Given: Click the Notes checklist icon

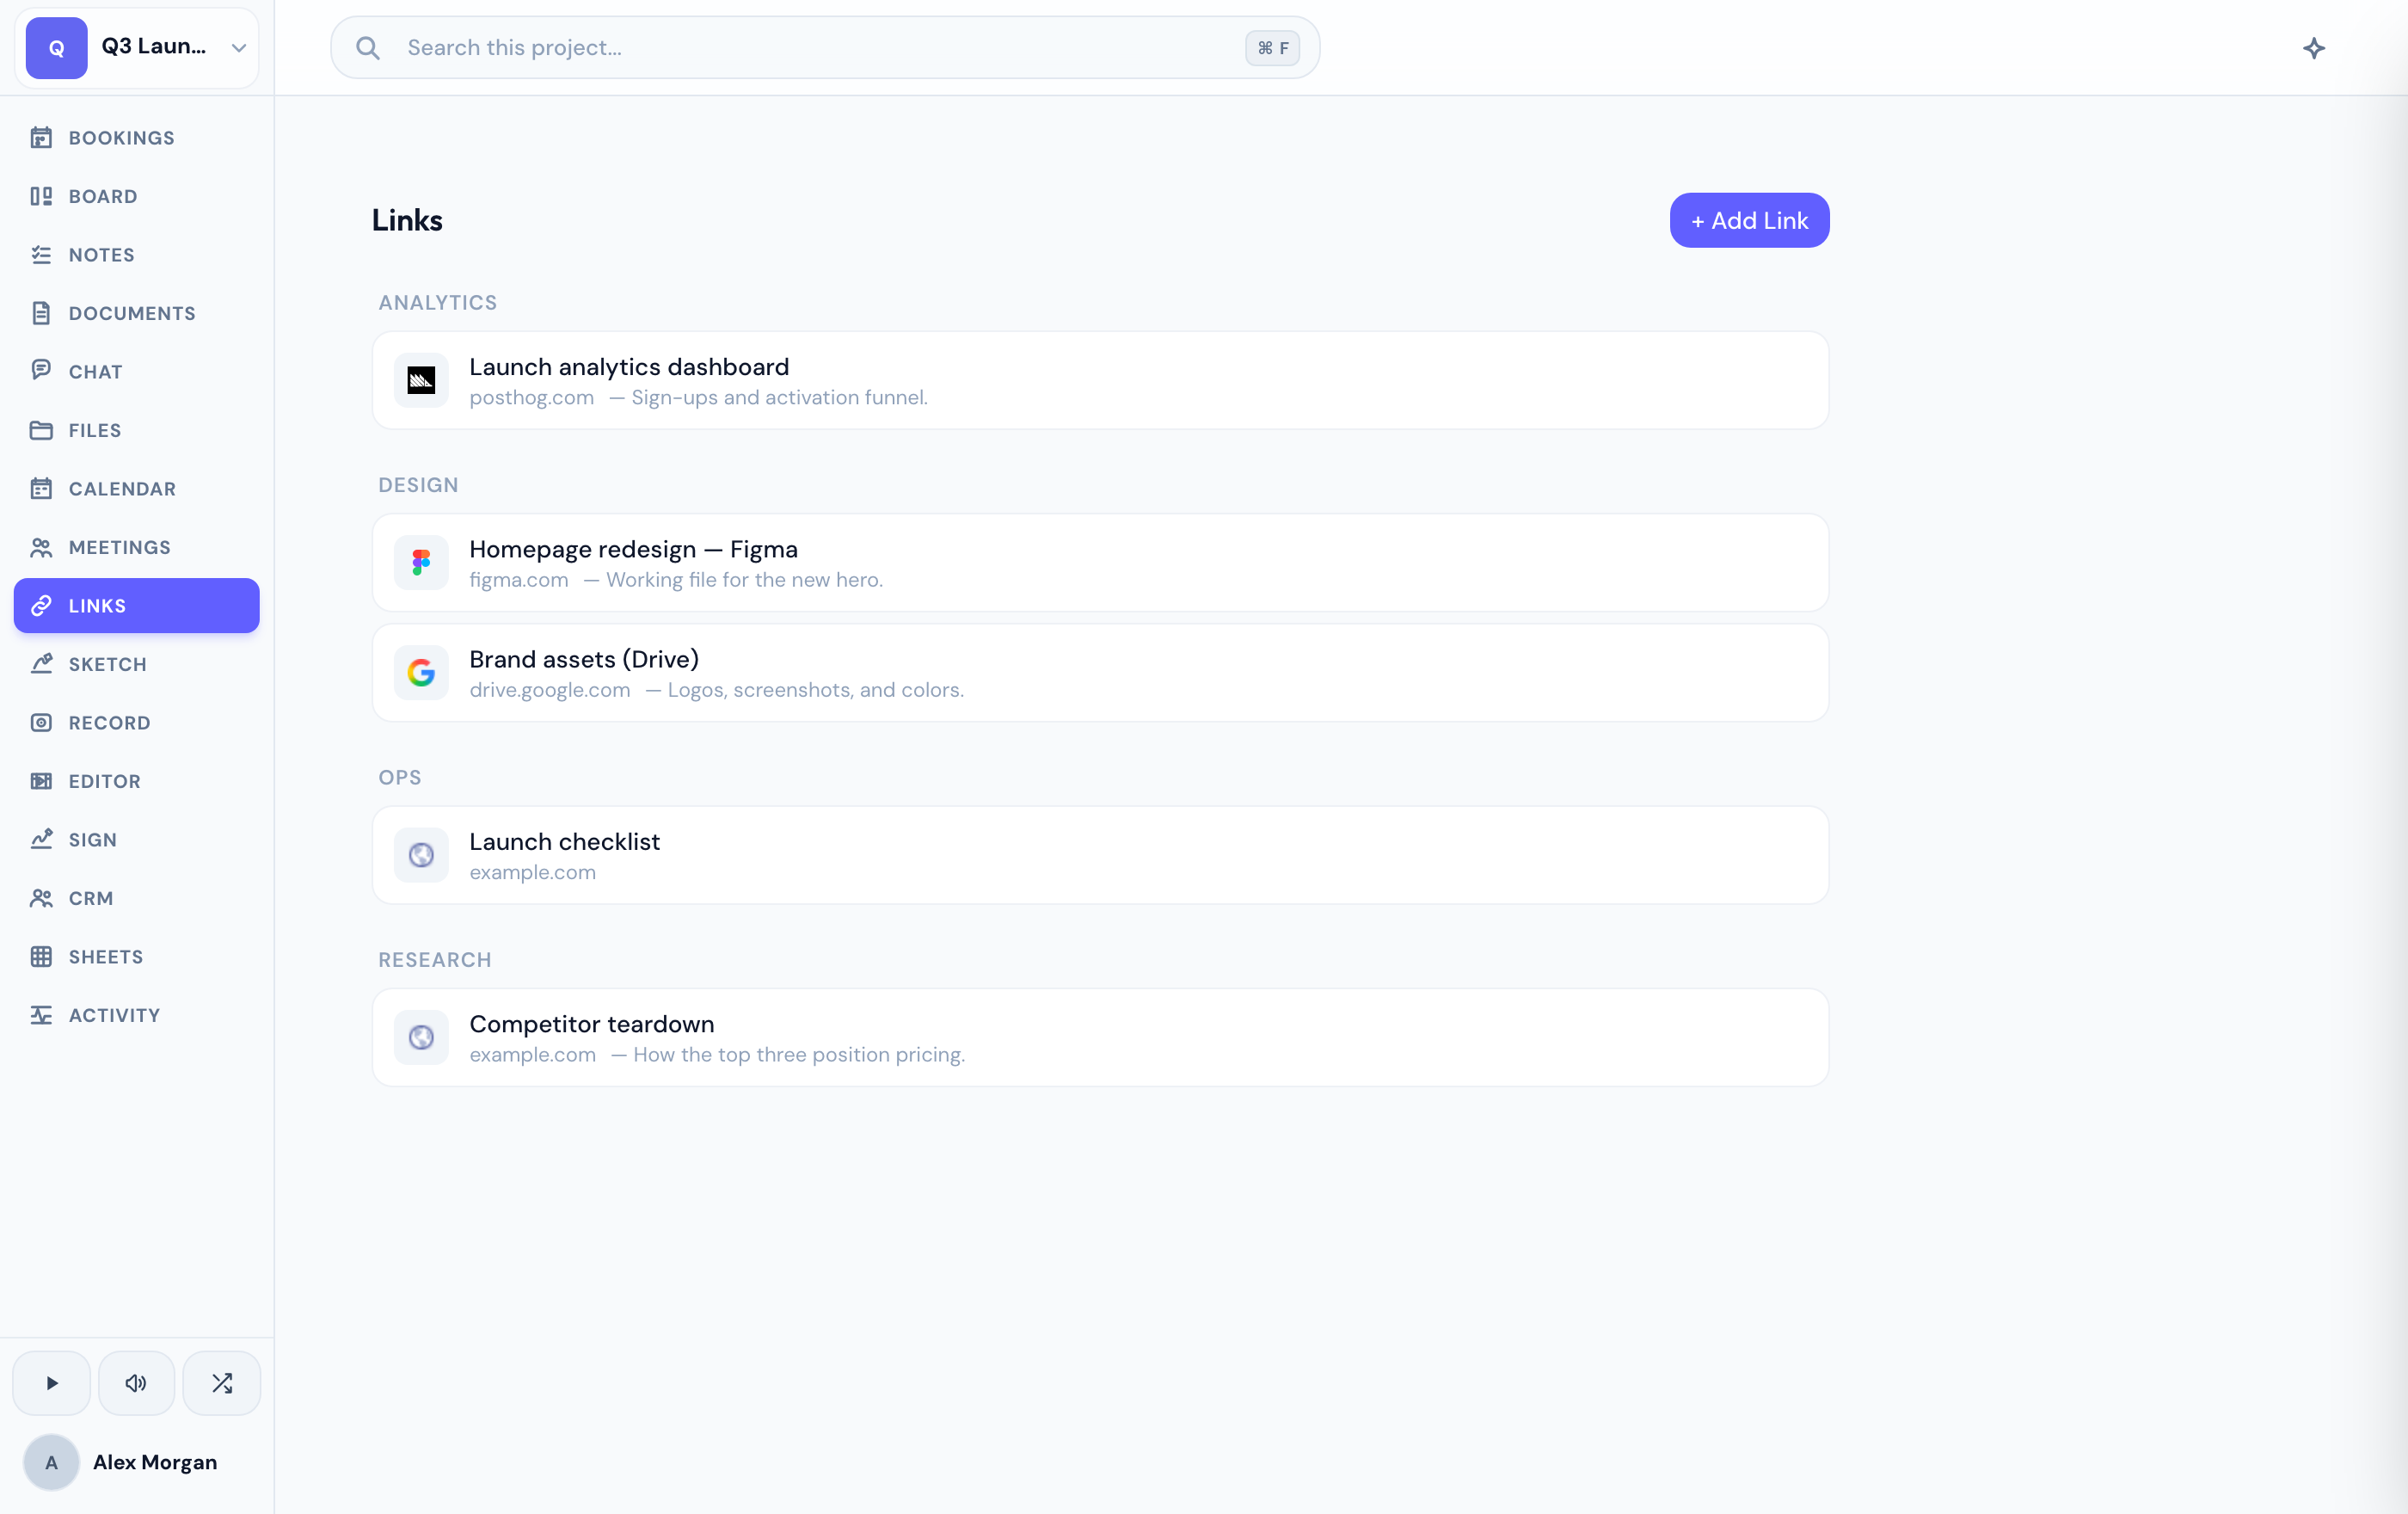Looking at the screenshot, I should point(41,255).
